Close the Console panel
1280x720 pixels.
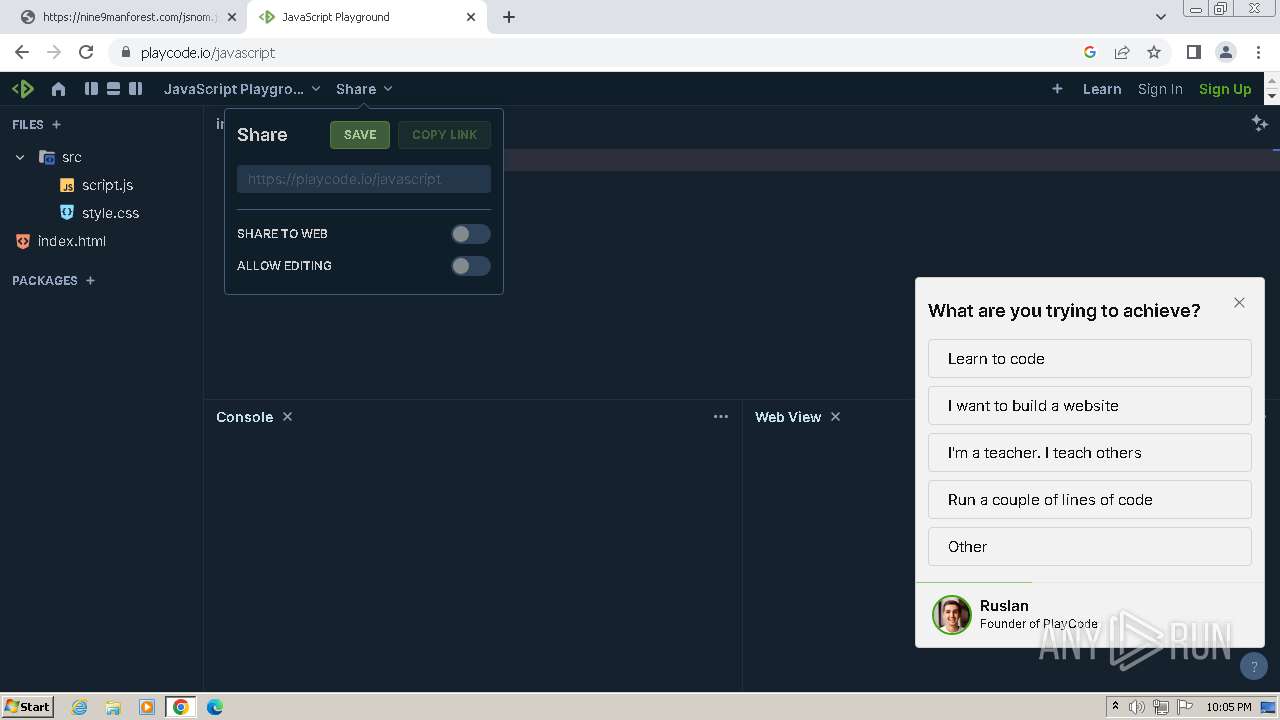coord(287,416)
